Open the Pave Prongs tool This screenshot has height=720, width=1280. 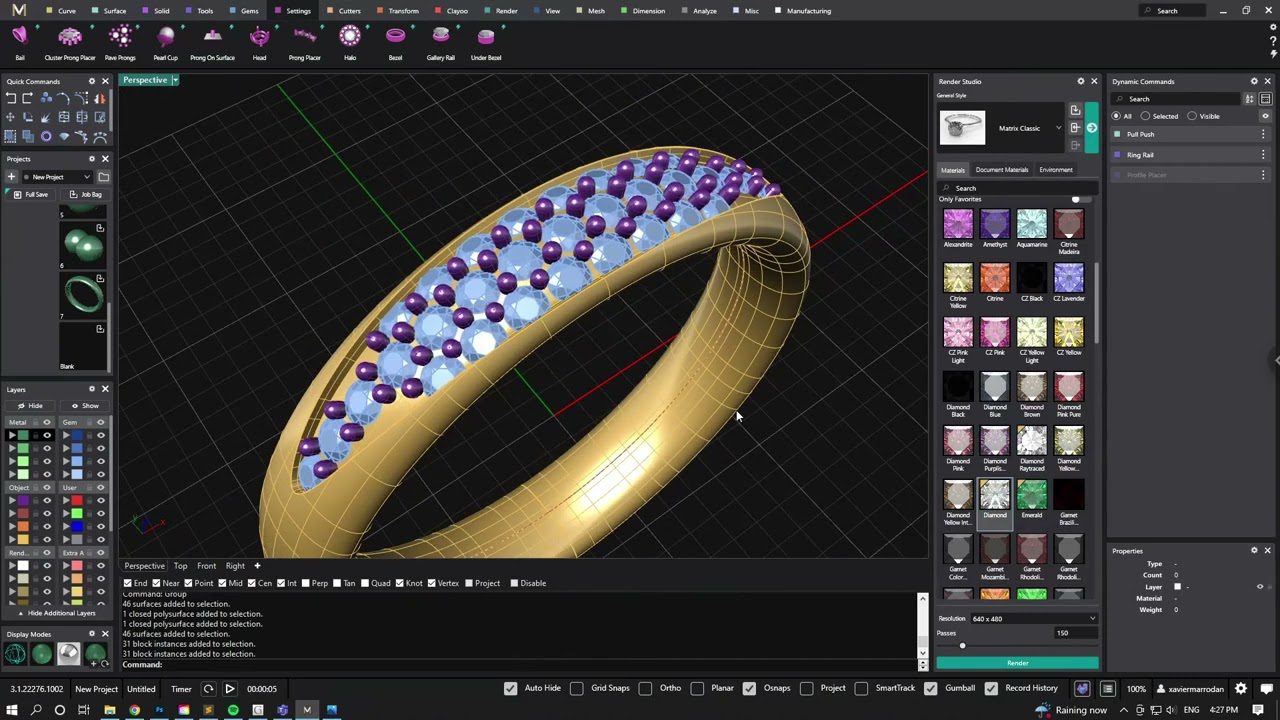click(x=120, y=38)
